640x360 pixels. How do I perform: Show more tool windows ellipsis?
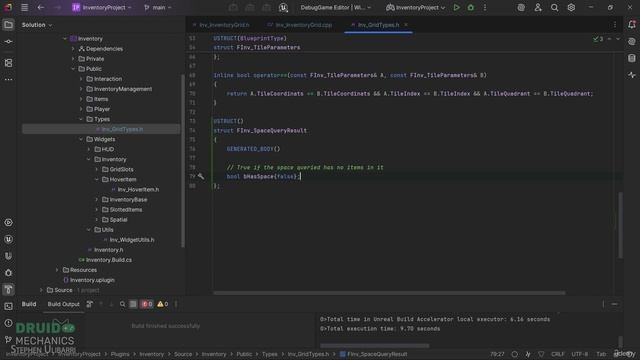(8, 80)
